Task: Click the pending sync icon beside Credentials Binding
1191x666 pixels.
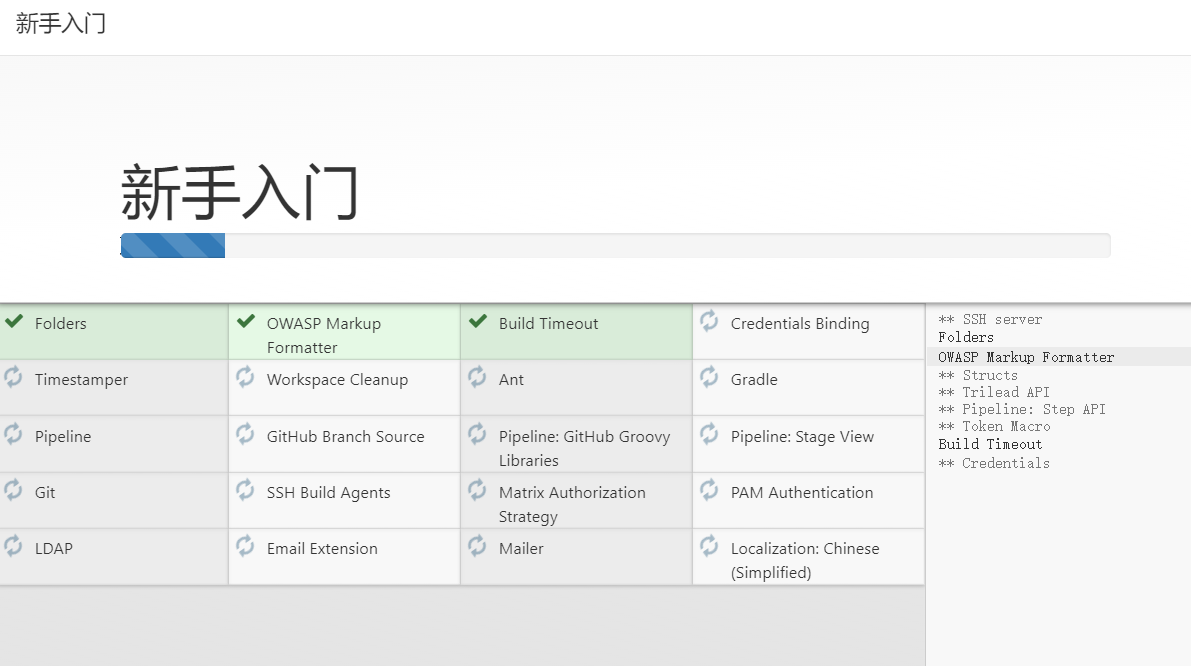Action: pos(709,321)
